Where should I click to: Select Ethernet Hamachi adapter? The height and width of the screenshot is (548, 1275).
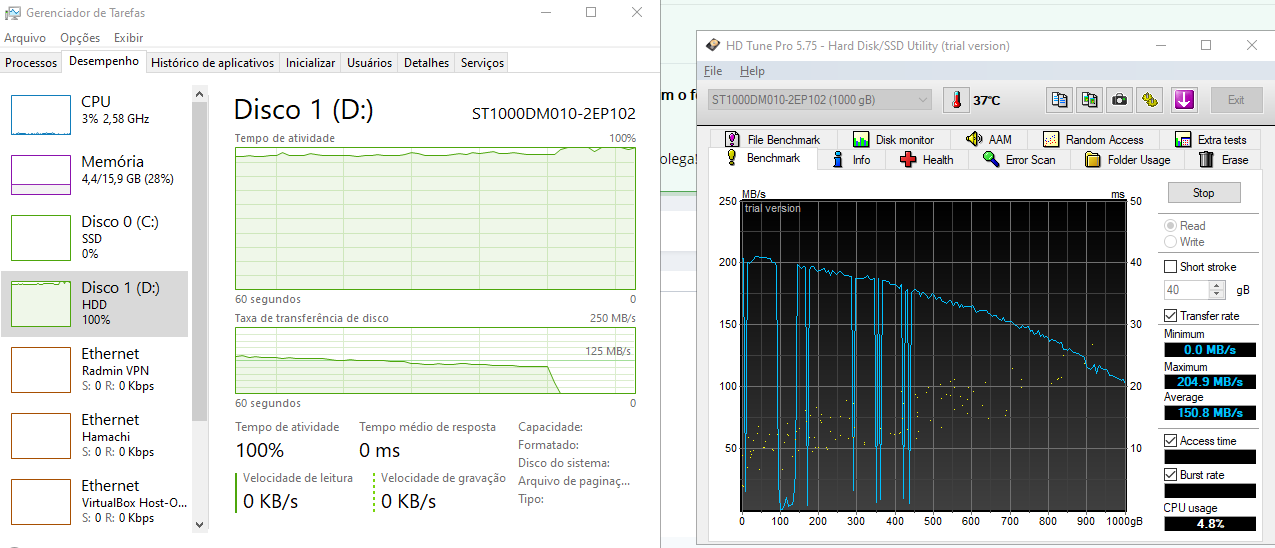point(96,435)
